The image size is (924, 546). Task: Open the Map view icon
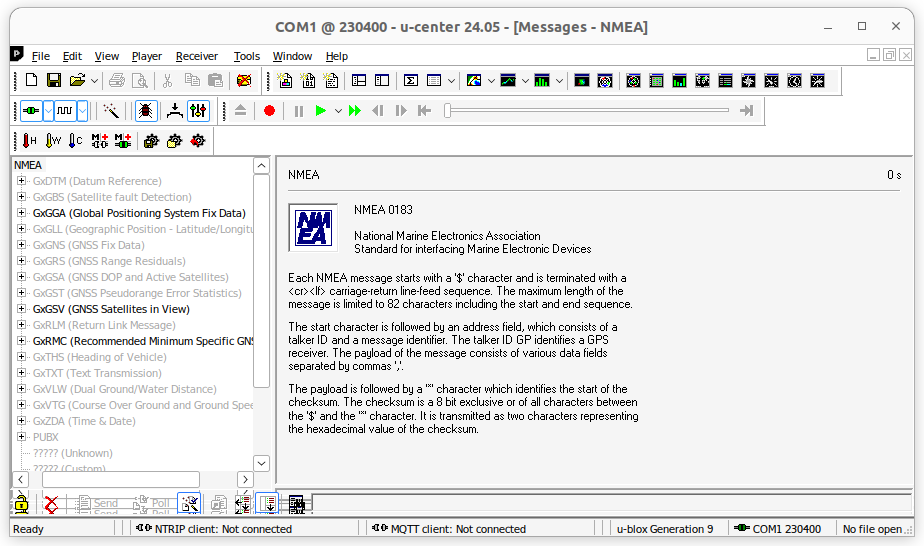[474, 81]
